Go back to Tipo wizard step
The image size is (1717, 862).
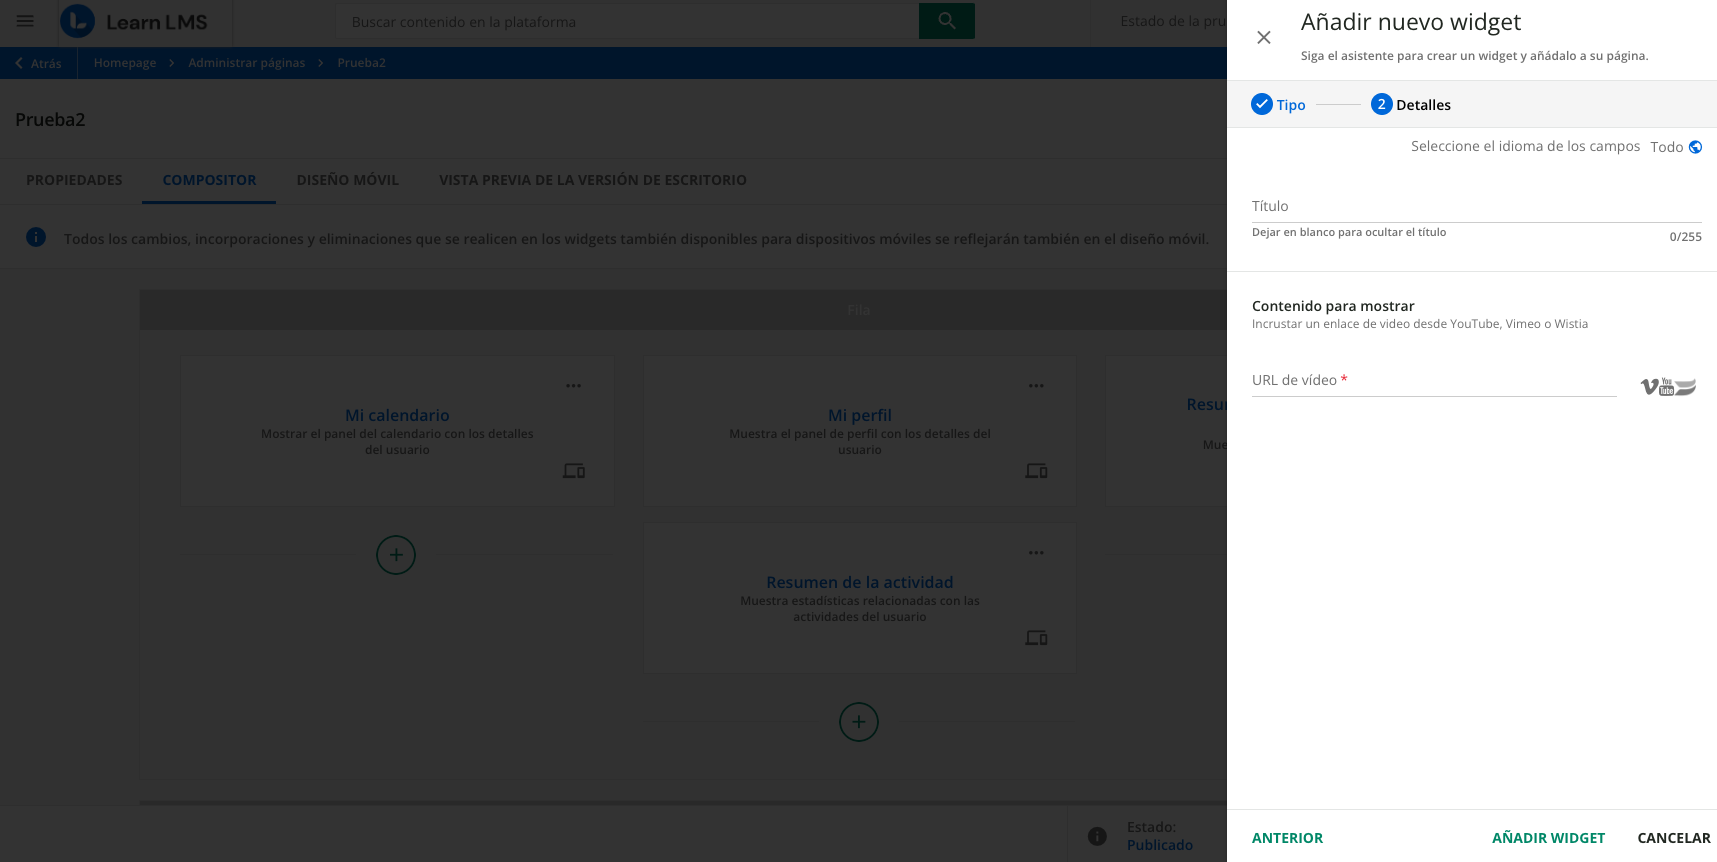click(1278, 105)
